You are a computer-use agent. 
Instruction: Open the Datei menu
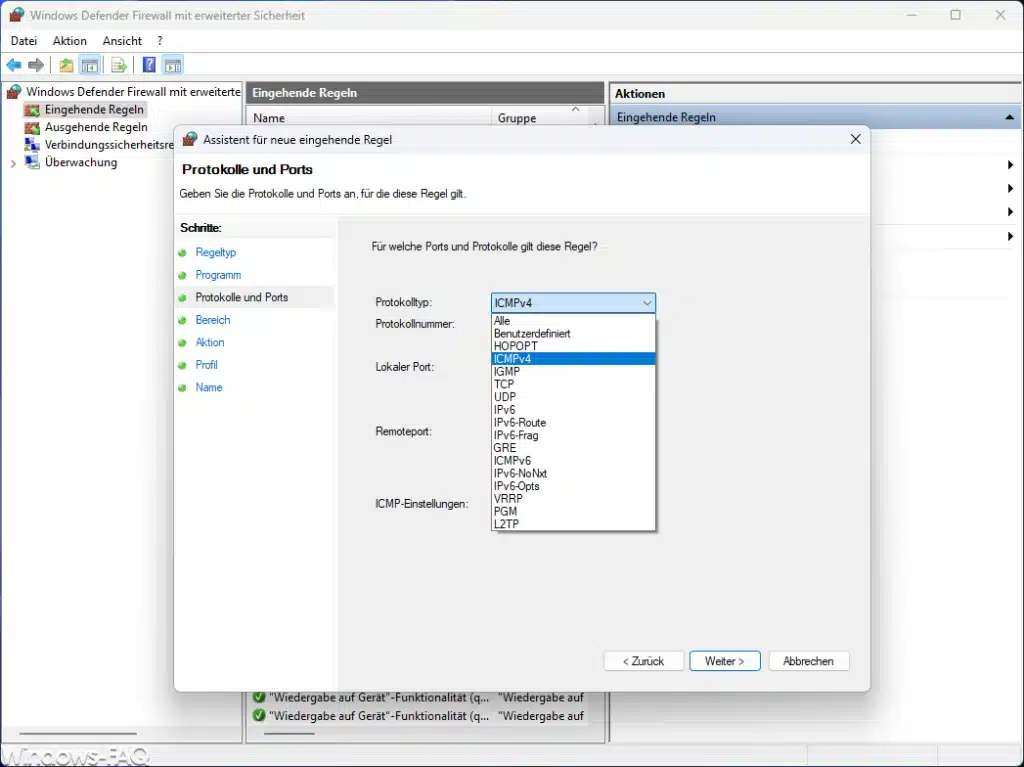(x=24, y=41)
